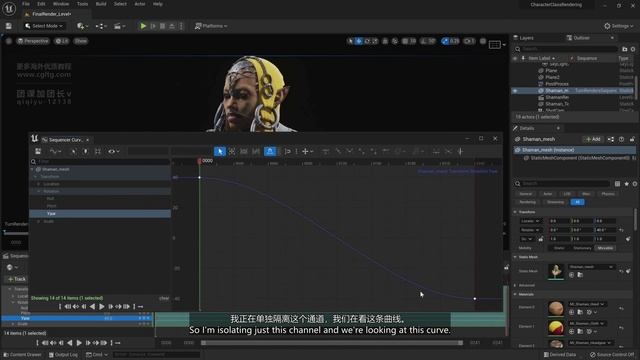
Task: Select the Yaw channel in Curve Editor tree
Action: coord(100,213)
